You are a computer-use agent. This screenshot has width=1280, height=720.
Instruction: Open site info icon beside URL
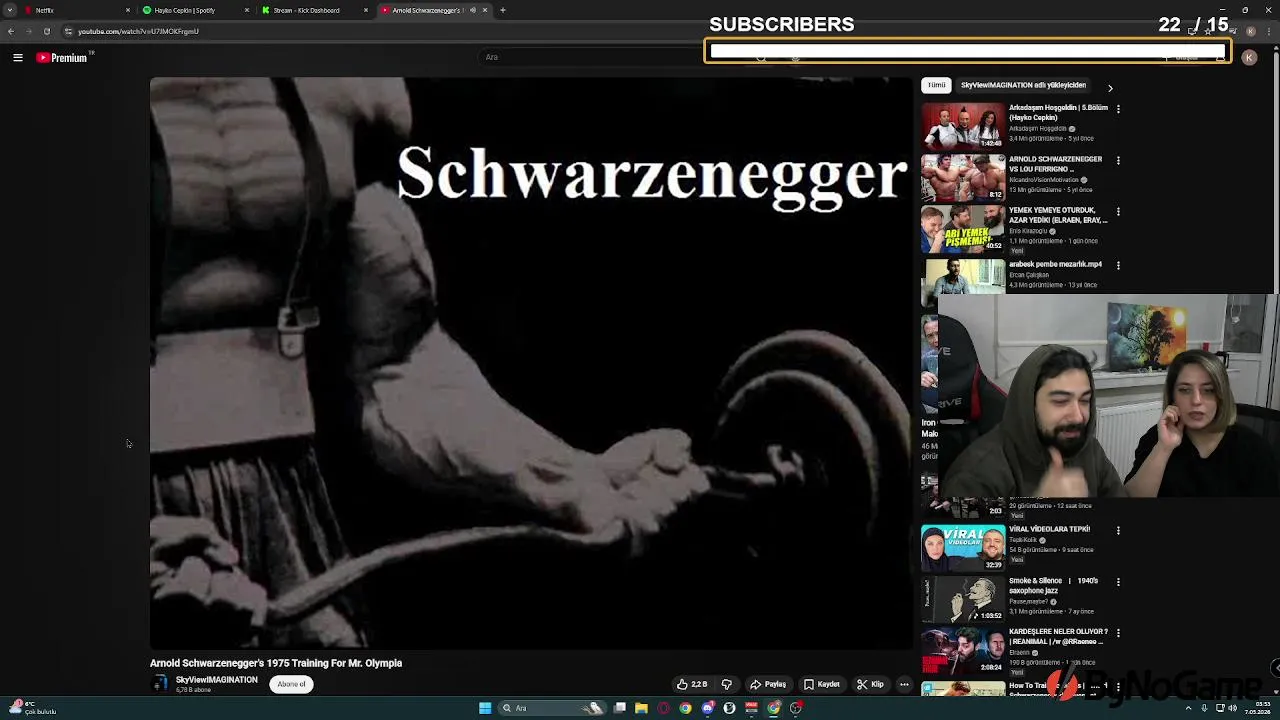[68, 31]
